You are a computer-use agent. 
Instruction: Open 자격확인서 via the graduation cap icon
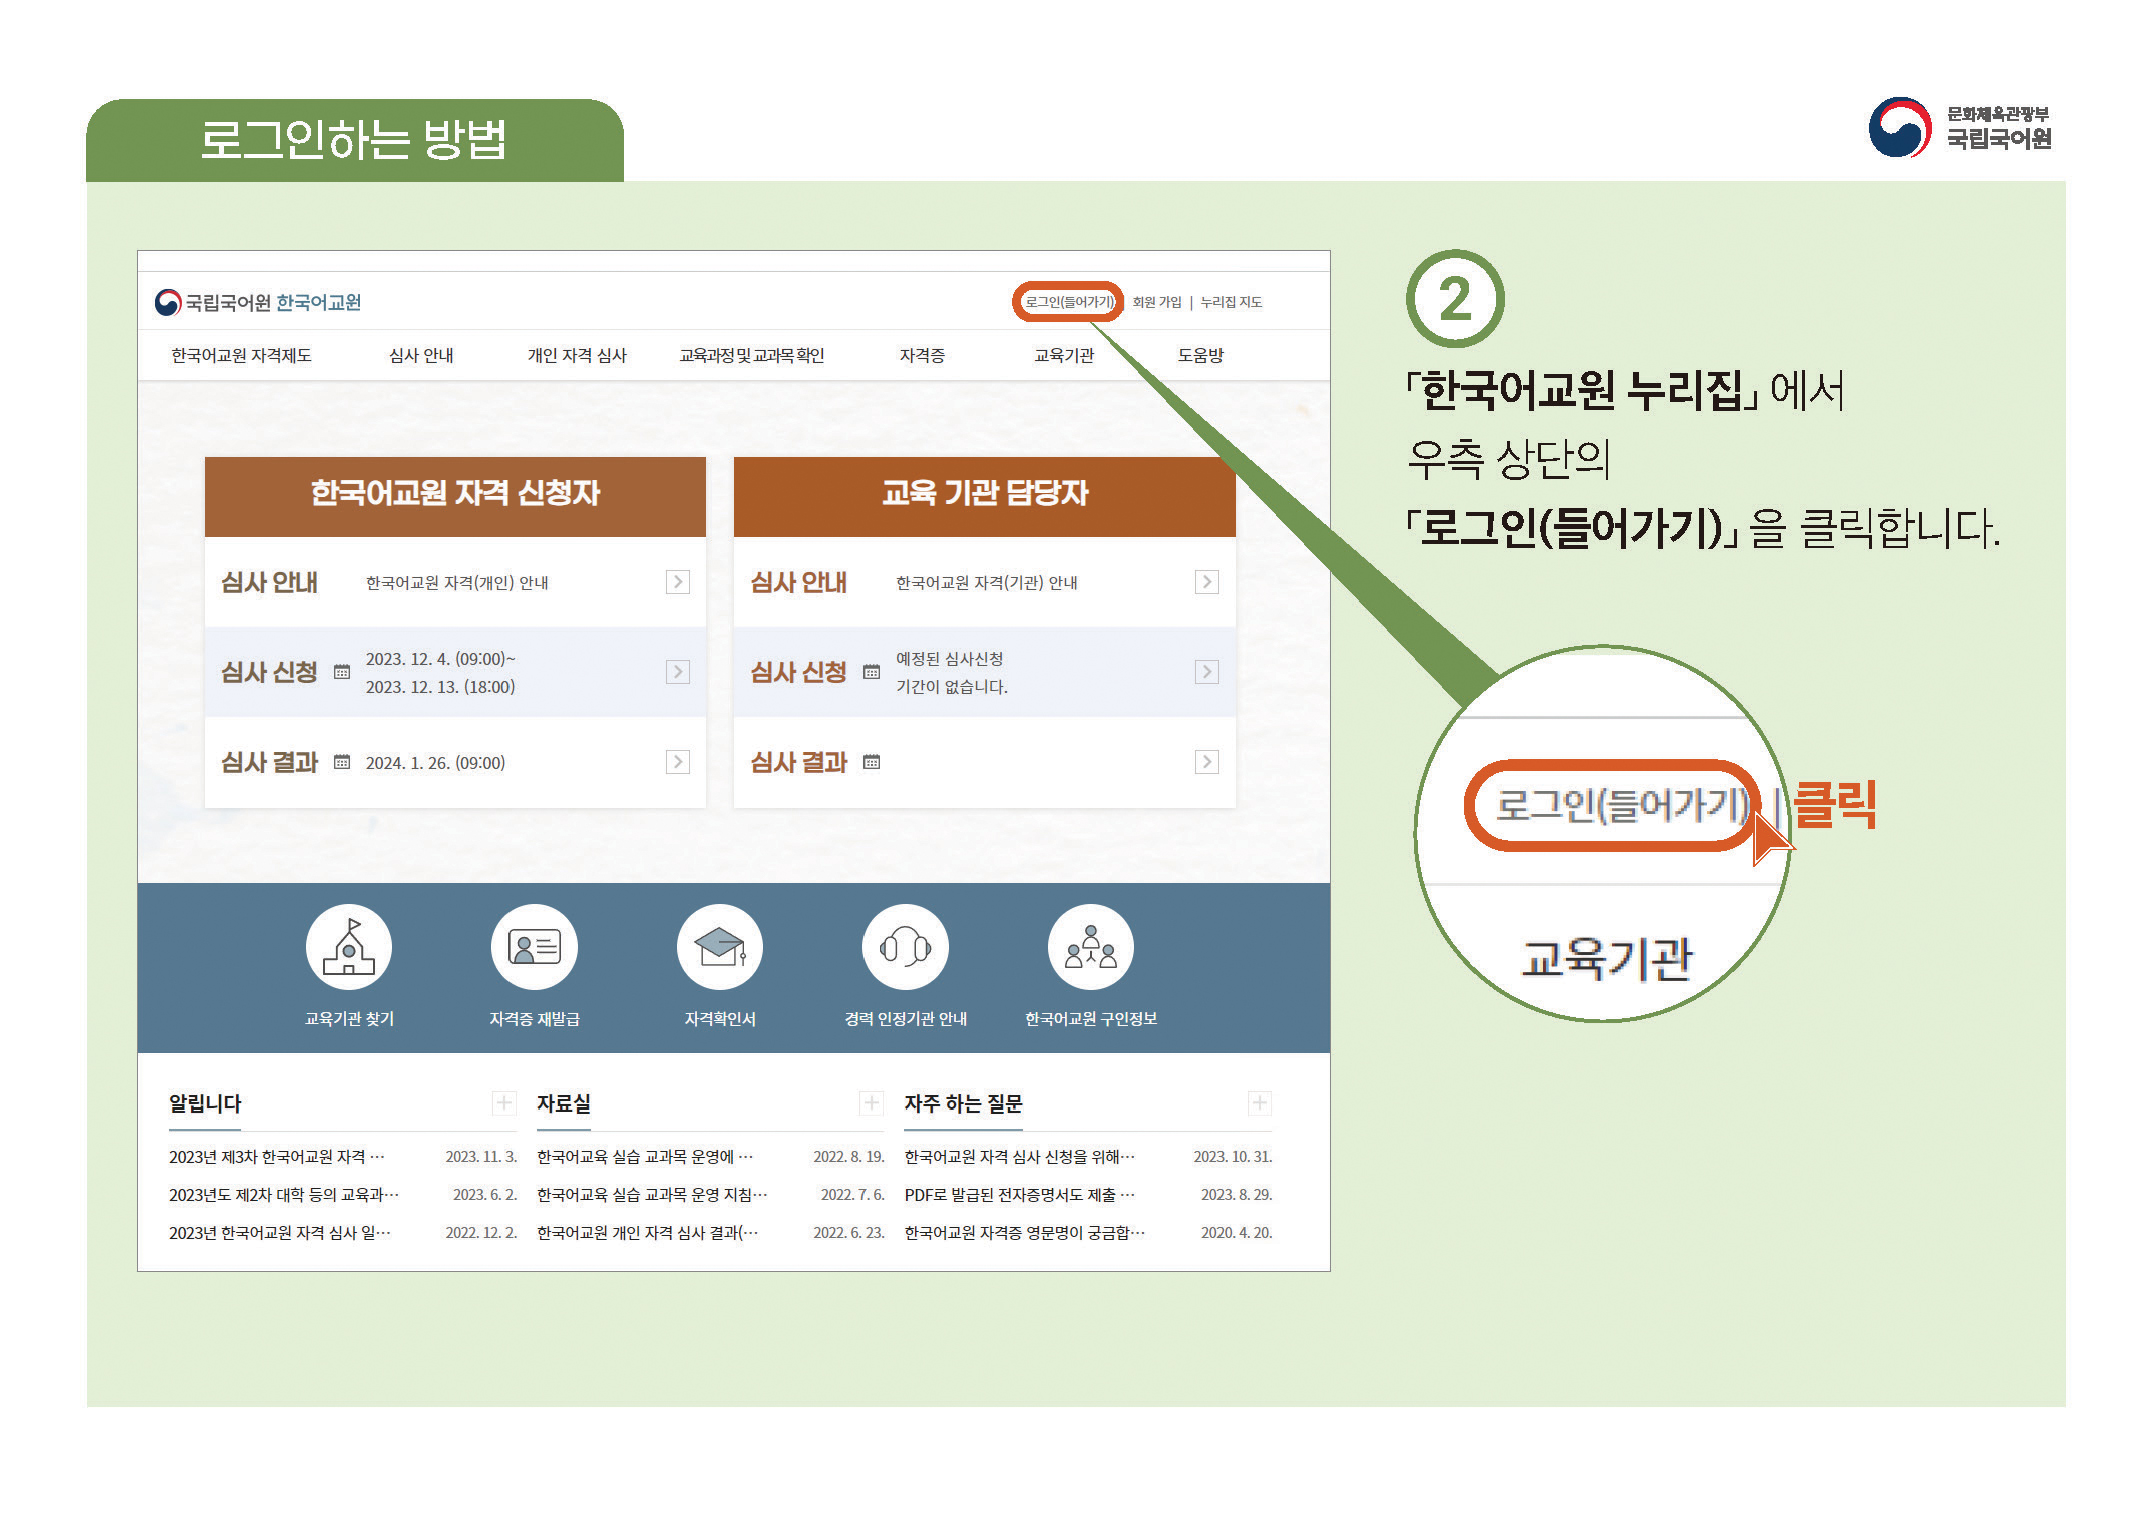721,945
